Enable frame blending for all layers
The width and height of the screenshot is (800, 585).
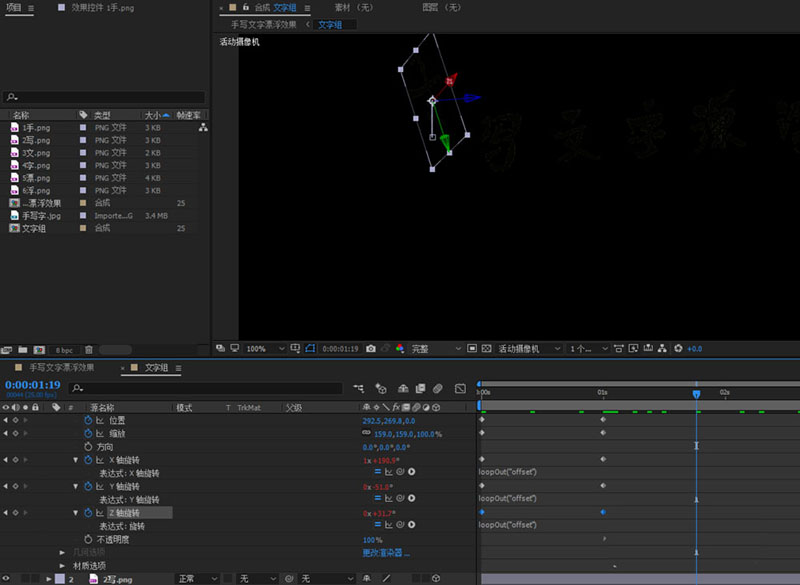(420, 389)
